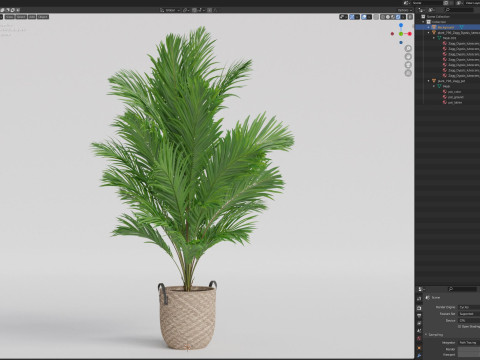Open the outliner editor type menu
This screenshot has width=480, height=360.
point(421,10)
